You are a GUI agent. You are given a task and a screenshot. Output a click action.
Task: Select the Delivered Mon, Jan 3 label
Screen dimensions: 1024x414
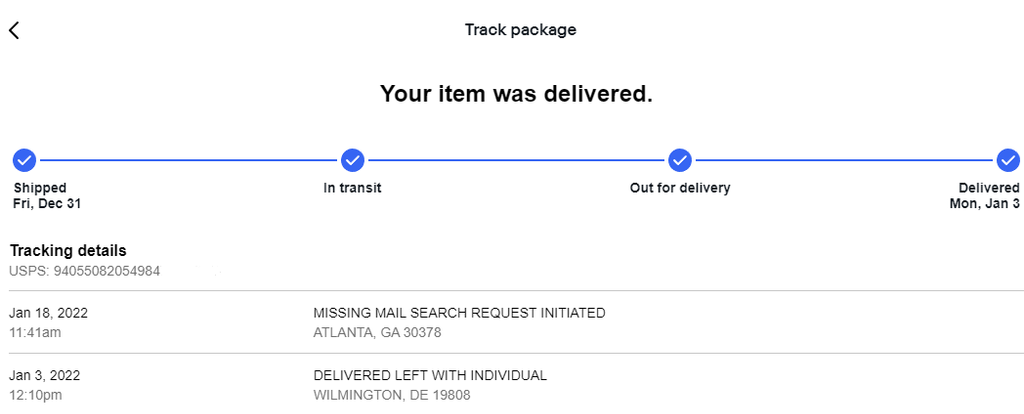(x=985, y=196)
